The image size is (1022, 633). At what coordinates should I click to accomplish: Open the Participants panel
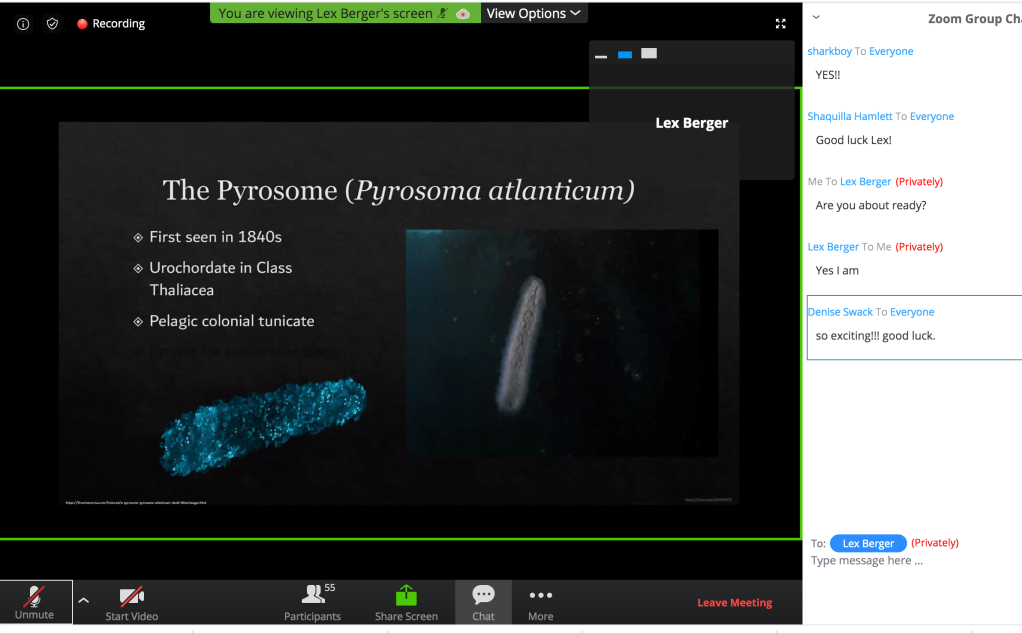pyautogui.click(x=312, y=603)
